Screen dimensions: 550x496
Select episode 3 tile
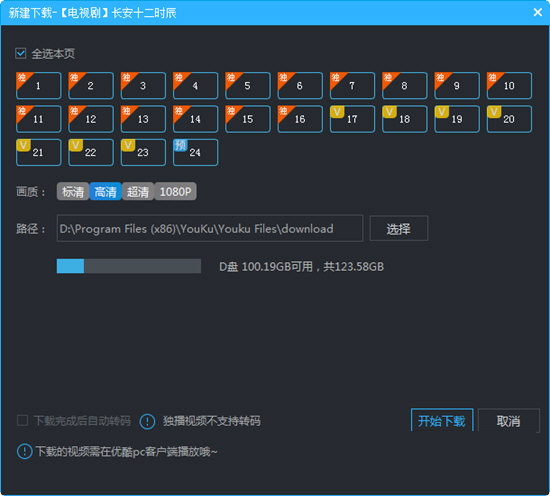(143, 86)
